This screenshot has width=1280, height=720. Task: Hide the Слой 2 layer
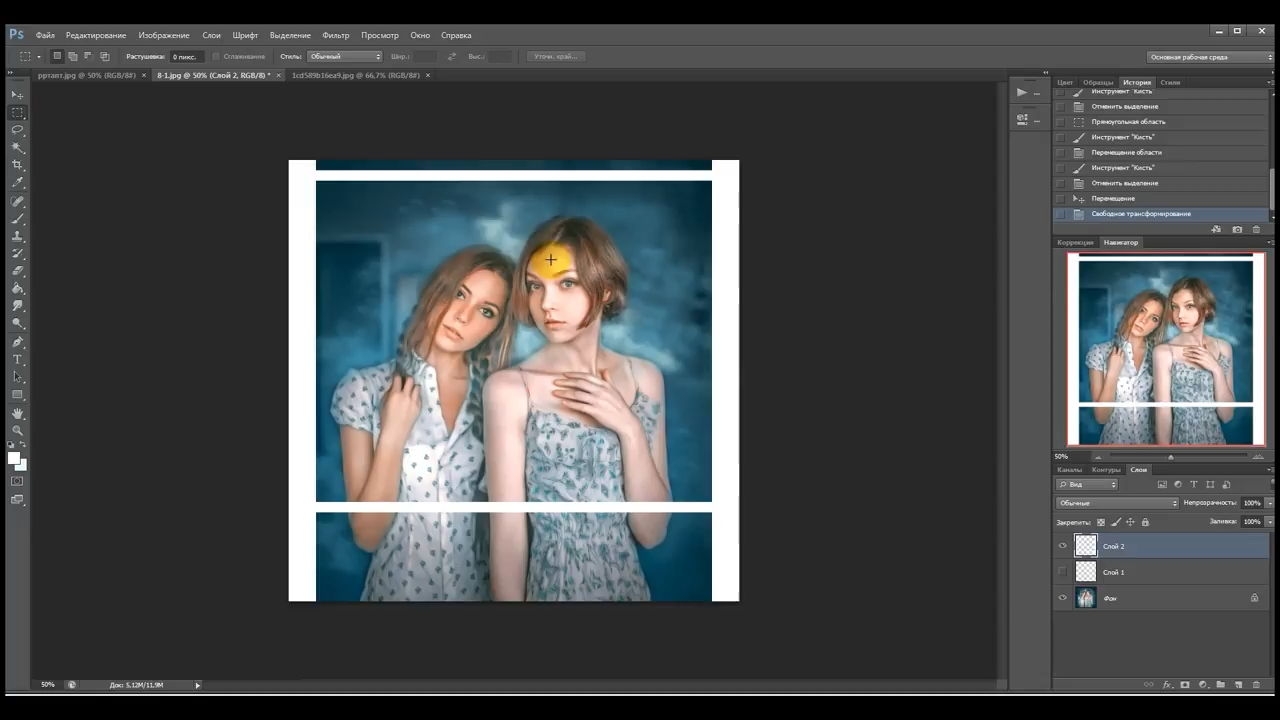click(x=1062, y=546)
